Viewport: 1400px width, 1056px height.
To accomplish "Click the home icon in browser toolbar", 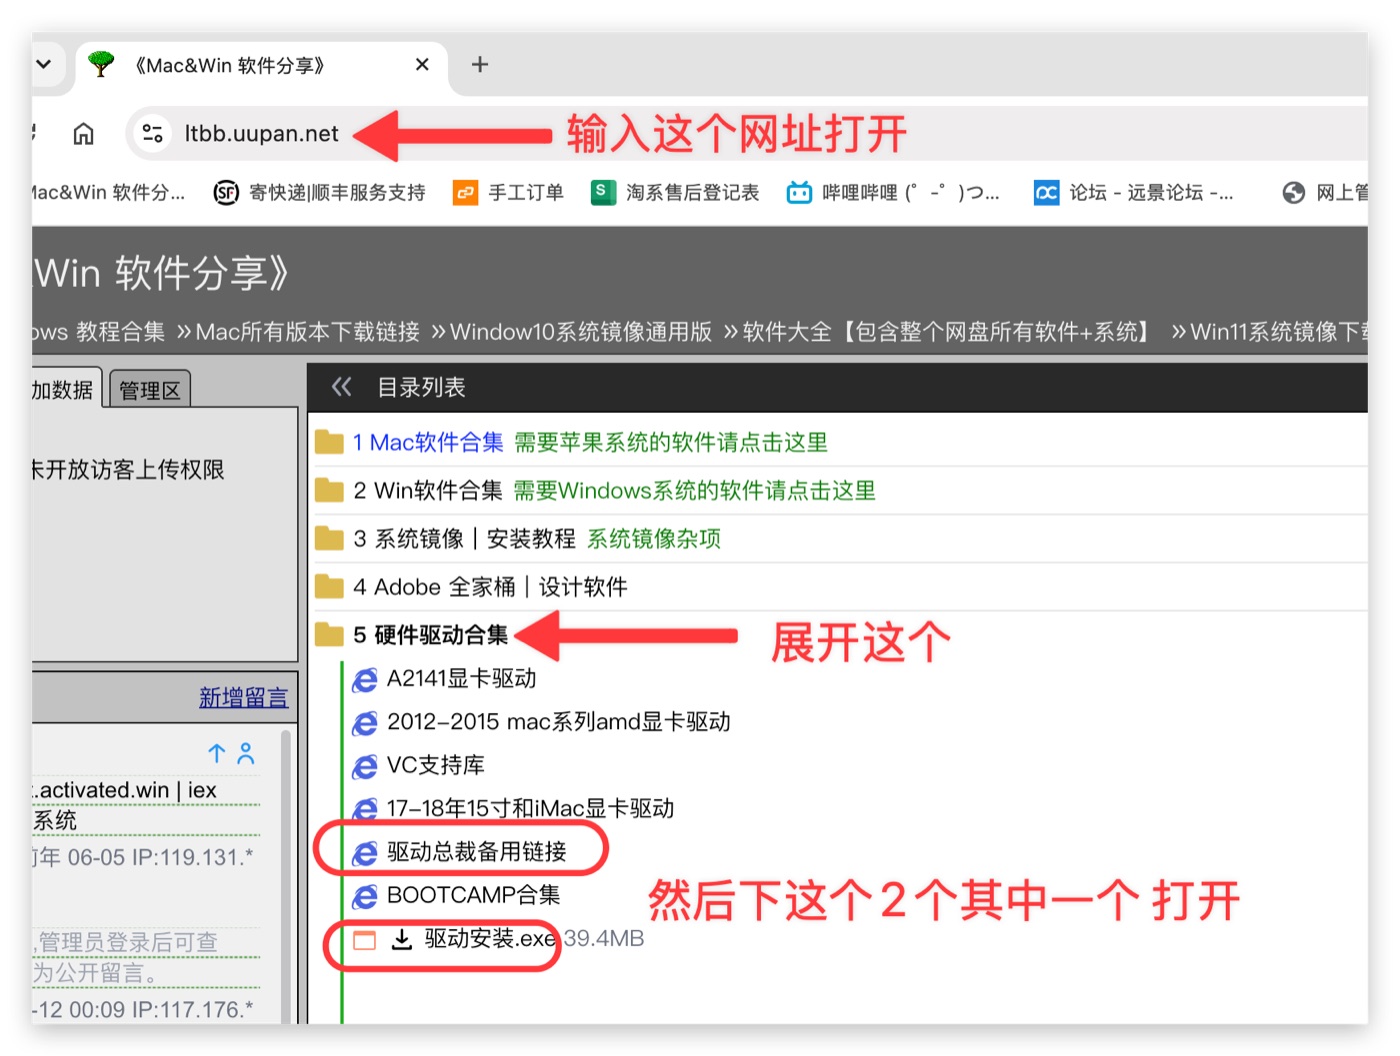I will click(84, 133).
